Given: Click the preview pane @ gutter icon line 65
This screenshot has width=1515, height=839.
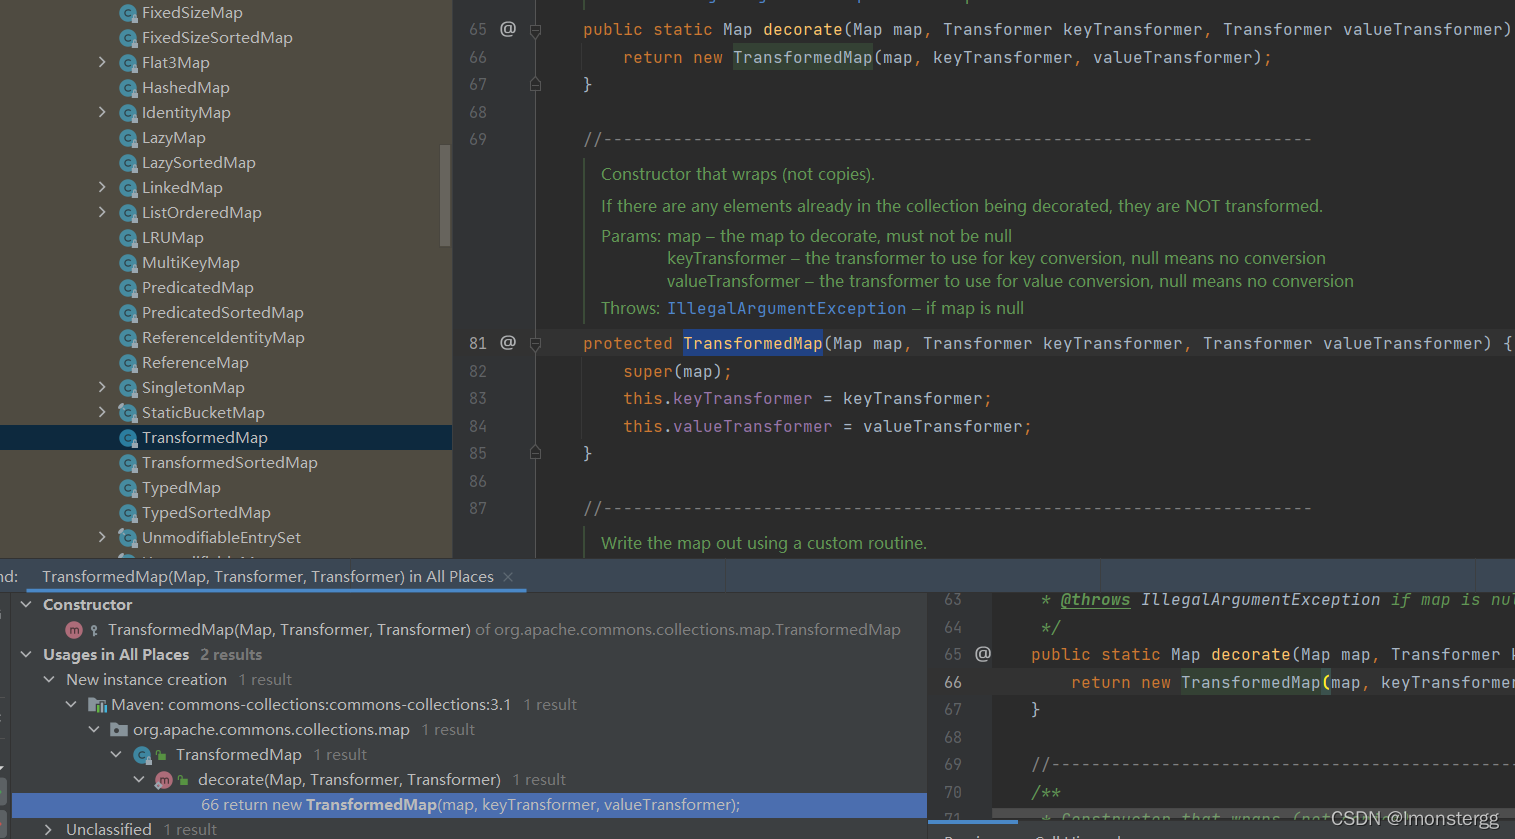Looking at the screenshot, I should coord(983,654).
